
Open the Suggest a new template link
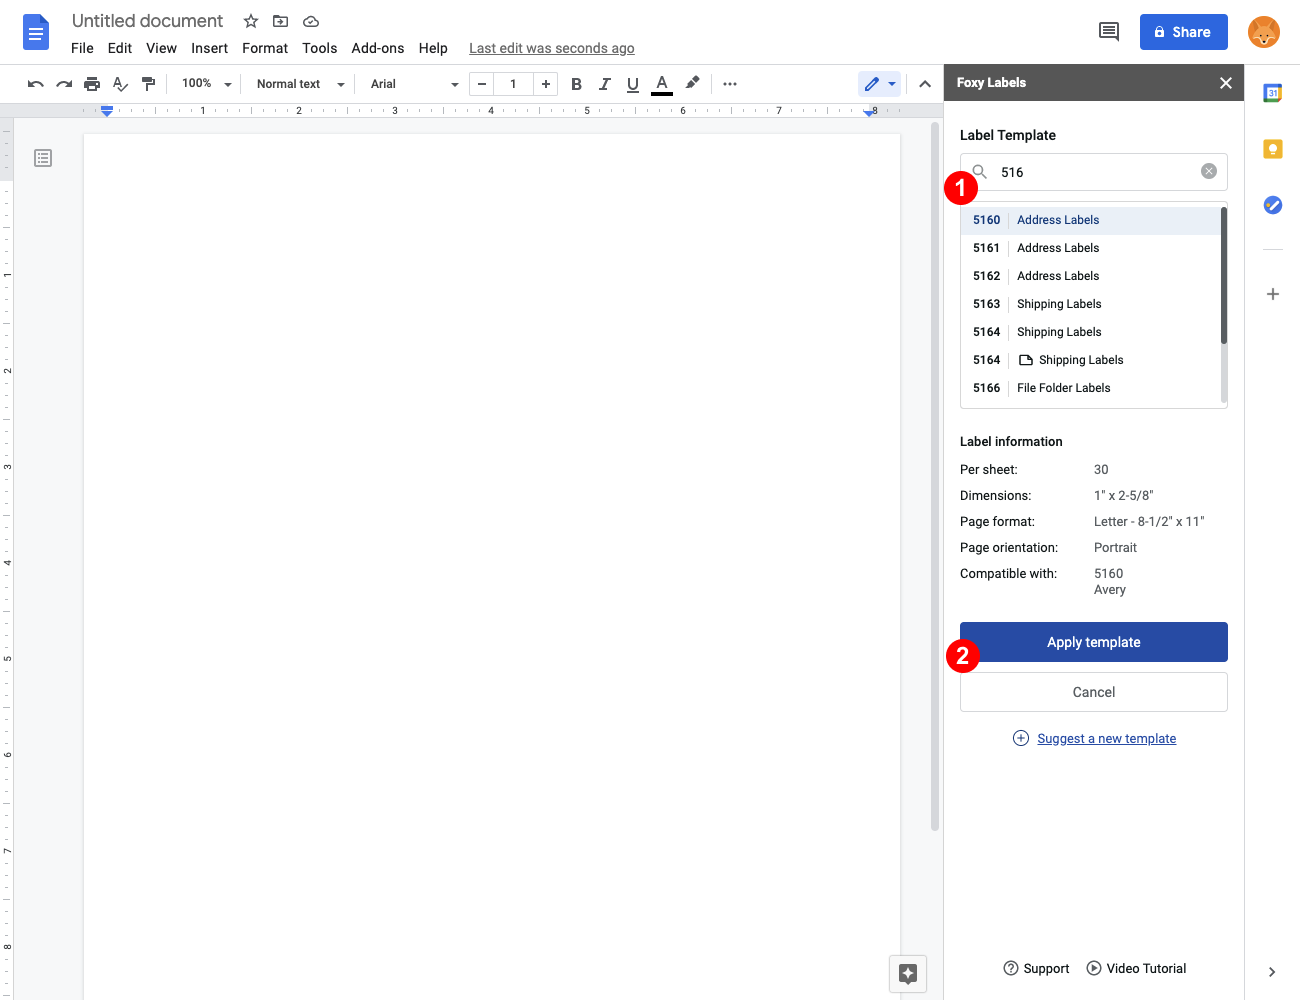pos(1106,738)
